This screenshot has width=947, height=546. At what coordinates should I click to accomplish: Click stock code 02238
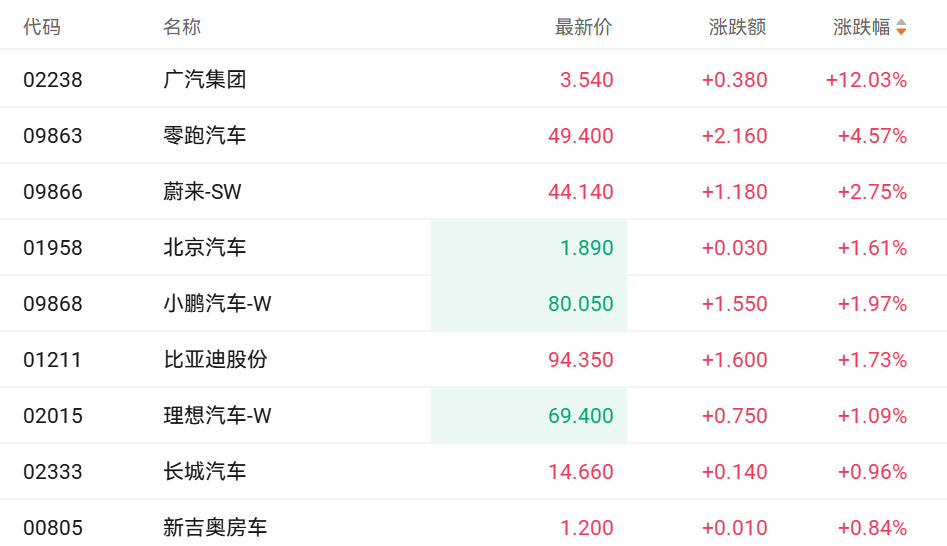click(x=53, y=80)
